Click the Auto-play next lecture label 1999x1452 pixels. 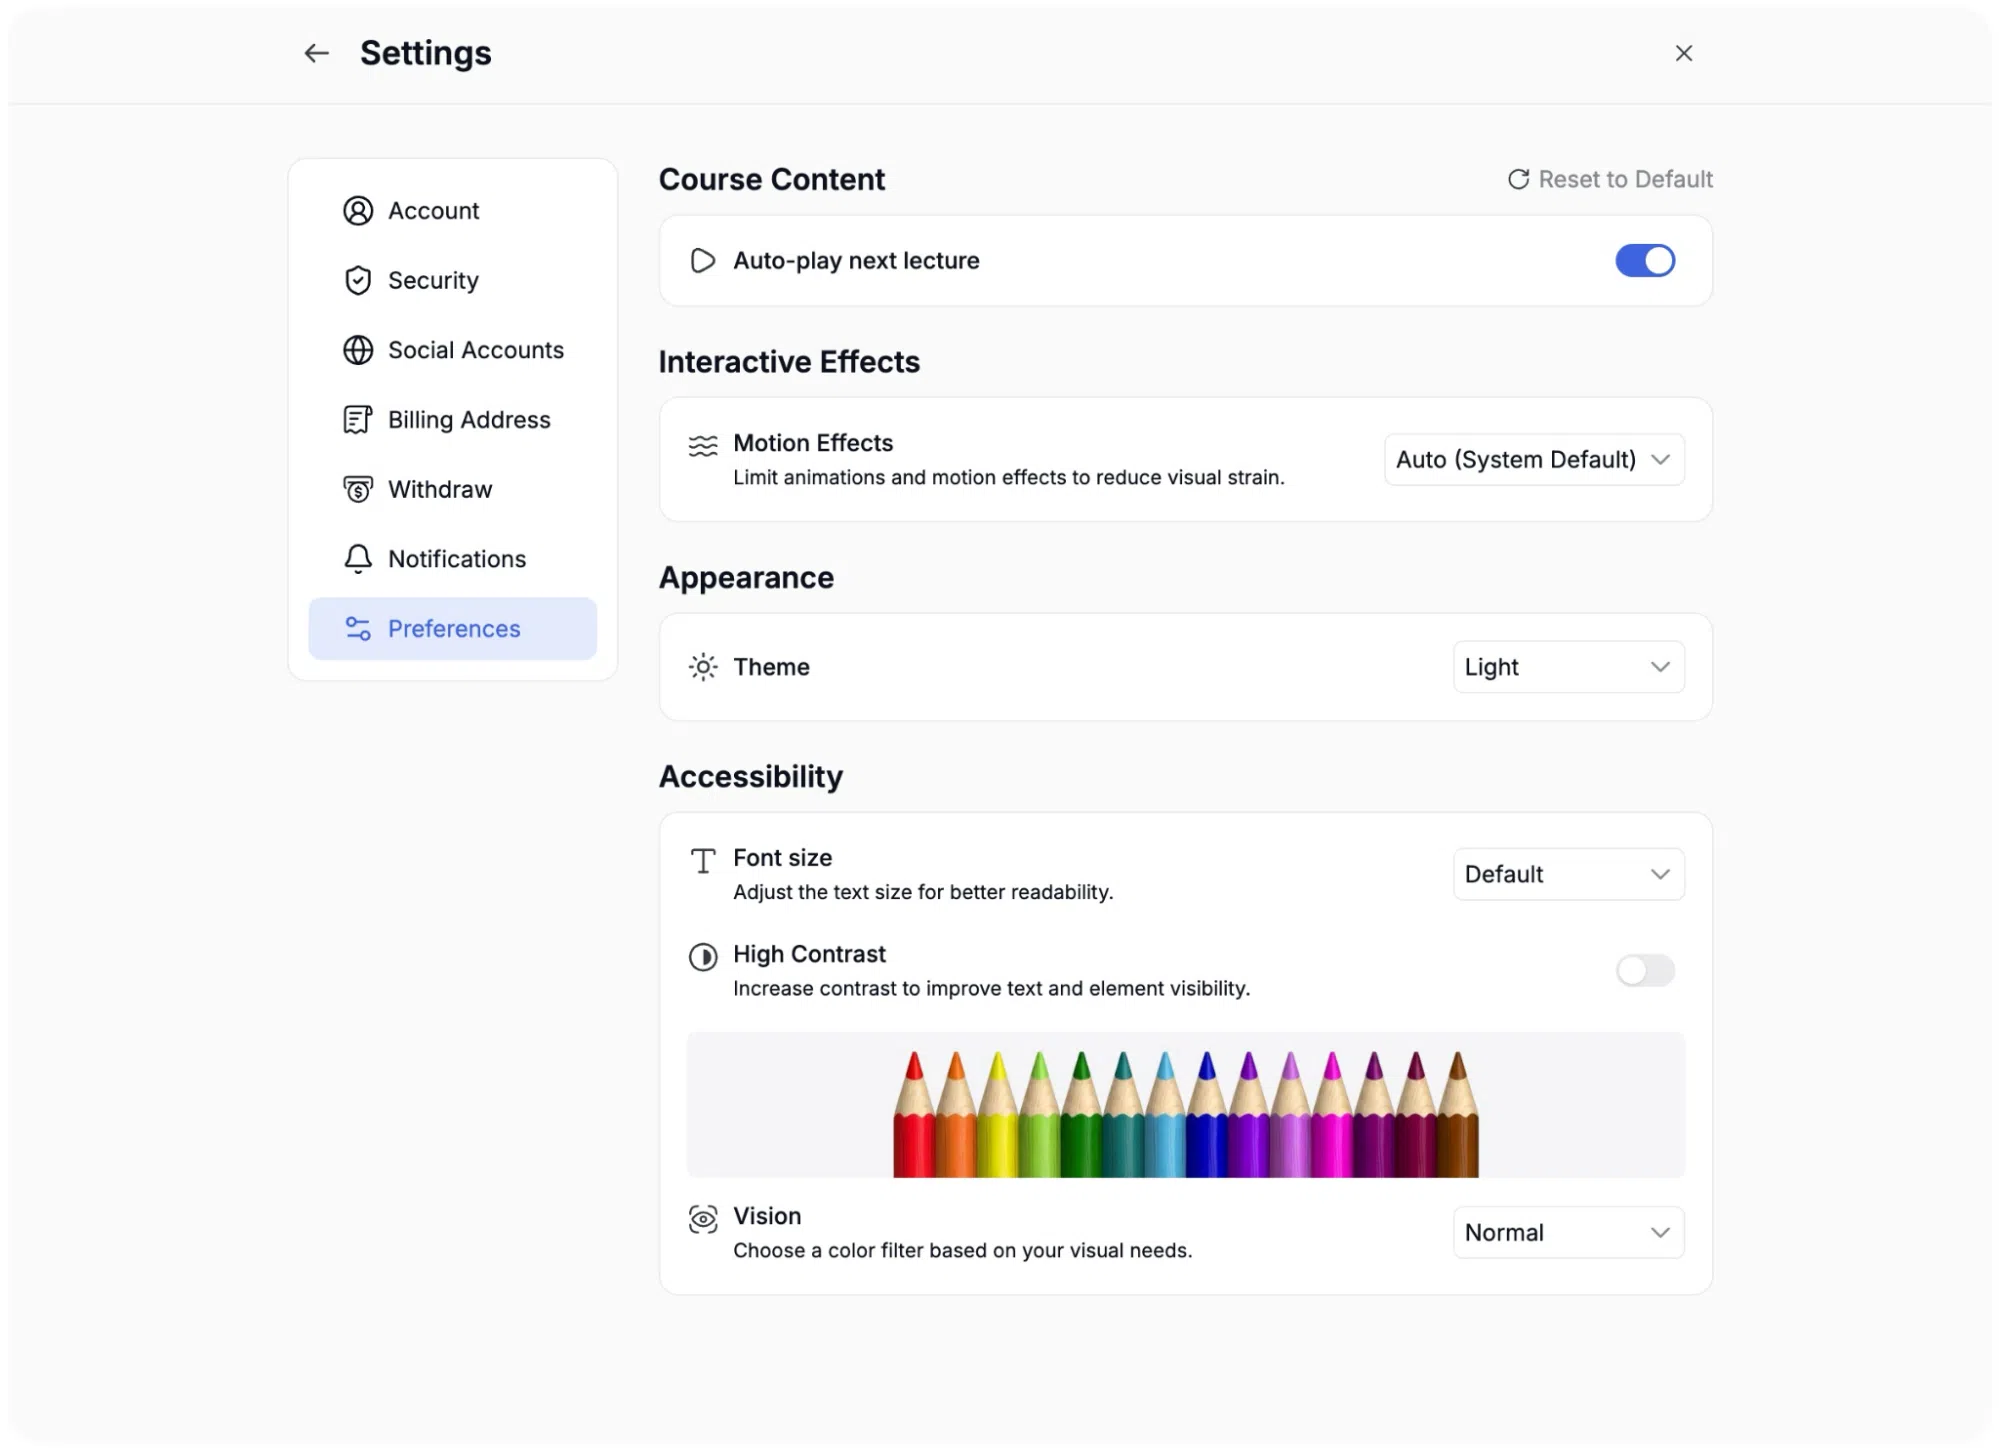pos(856,261)
